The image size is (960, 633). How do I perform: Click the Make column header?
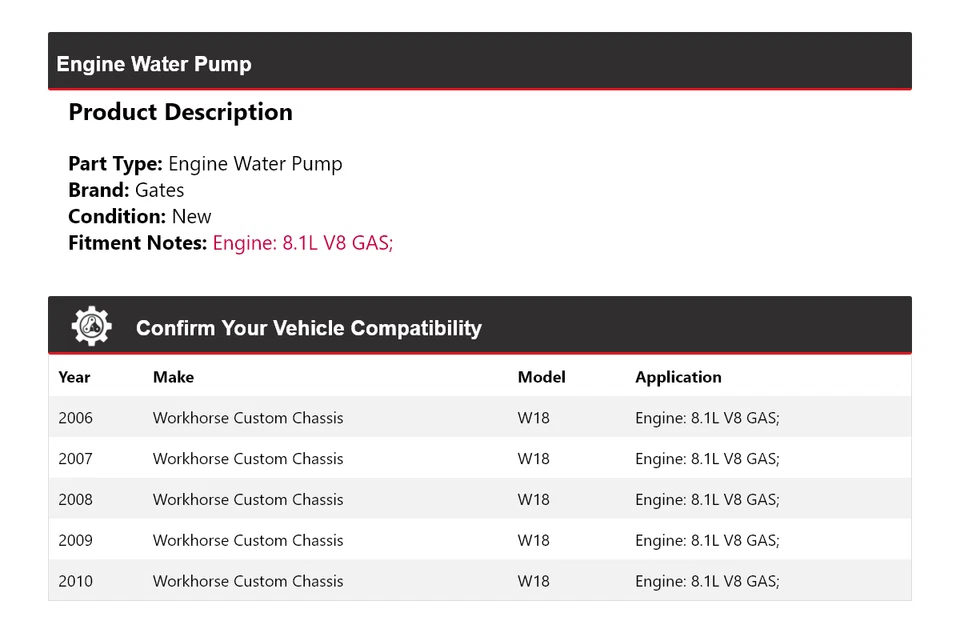point(173,377)
